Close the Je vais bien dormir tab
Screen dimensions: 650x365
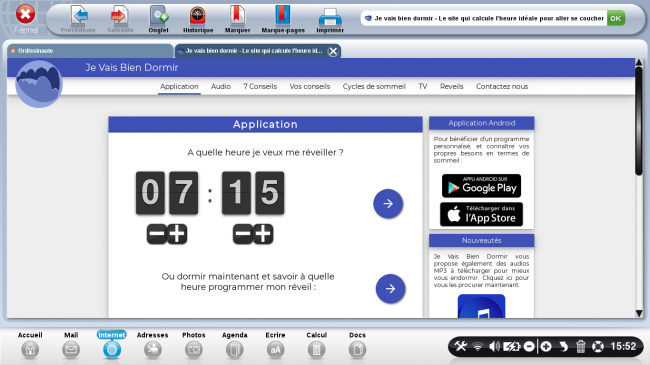point(332,51)
